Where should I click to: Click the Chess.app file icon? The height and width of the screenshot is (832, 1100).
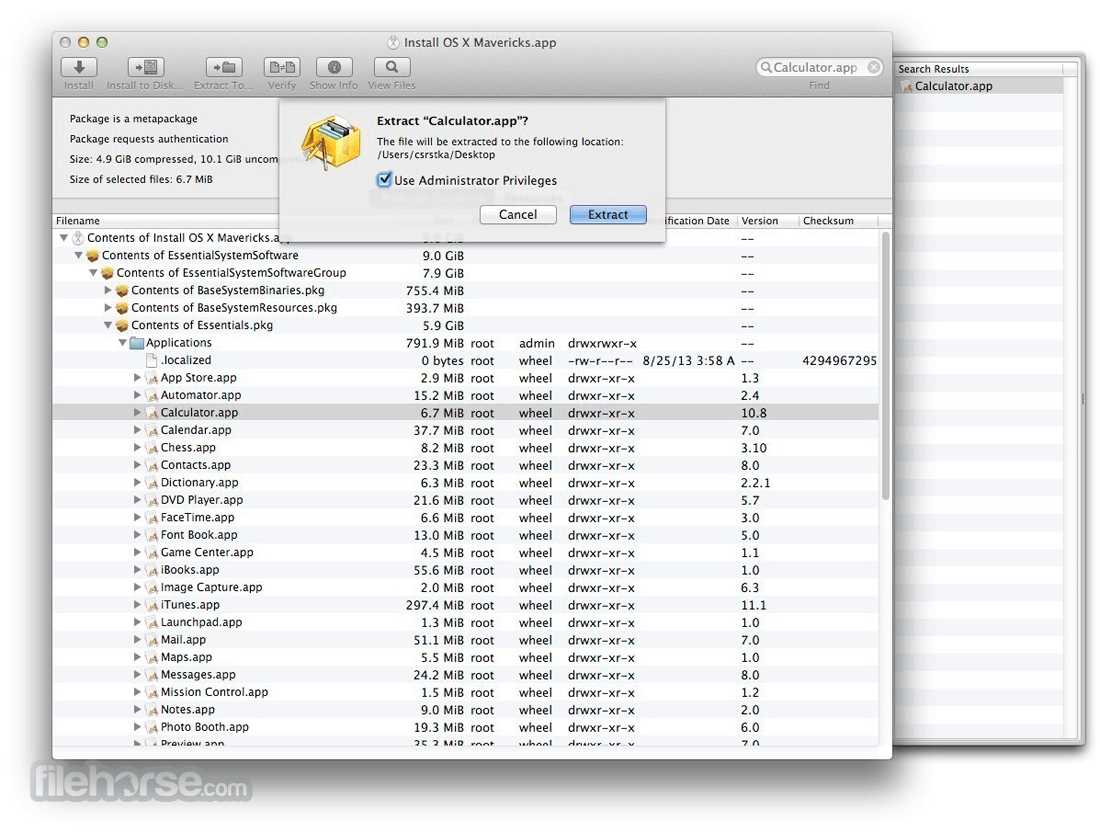[151, 448]
